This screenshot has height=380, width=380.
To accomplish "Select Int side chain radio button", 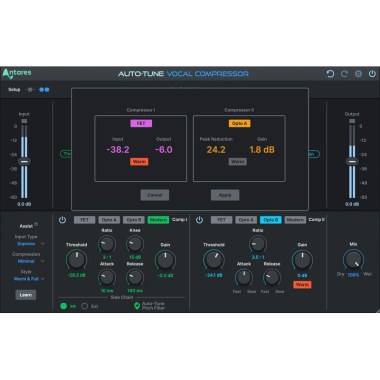I will [x=63, y=306].
